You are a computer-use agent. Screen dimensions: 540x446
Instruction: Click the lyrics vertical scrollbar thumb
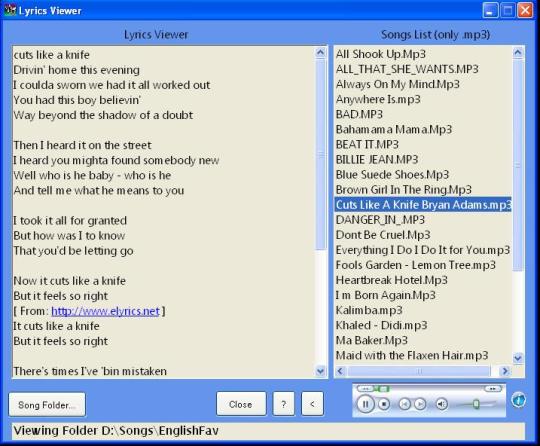coord(320,155)
